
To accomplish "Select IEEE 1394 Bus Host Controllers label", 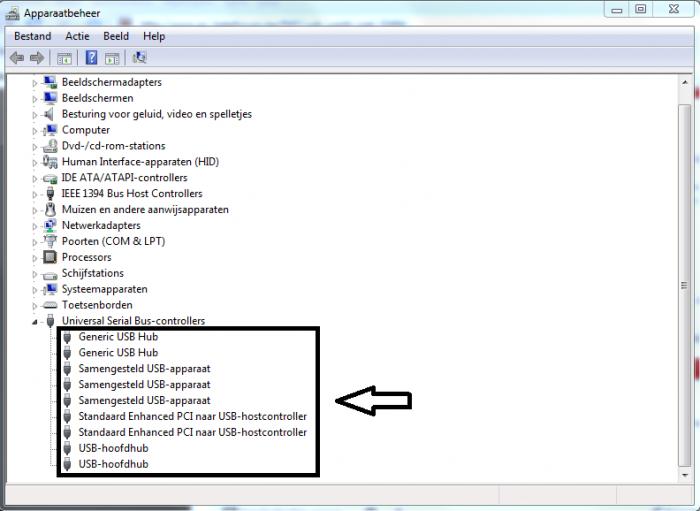I will 132,194.
